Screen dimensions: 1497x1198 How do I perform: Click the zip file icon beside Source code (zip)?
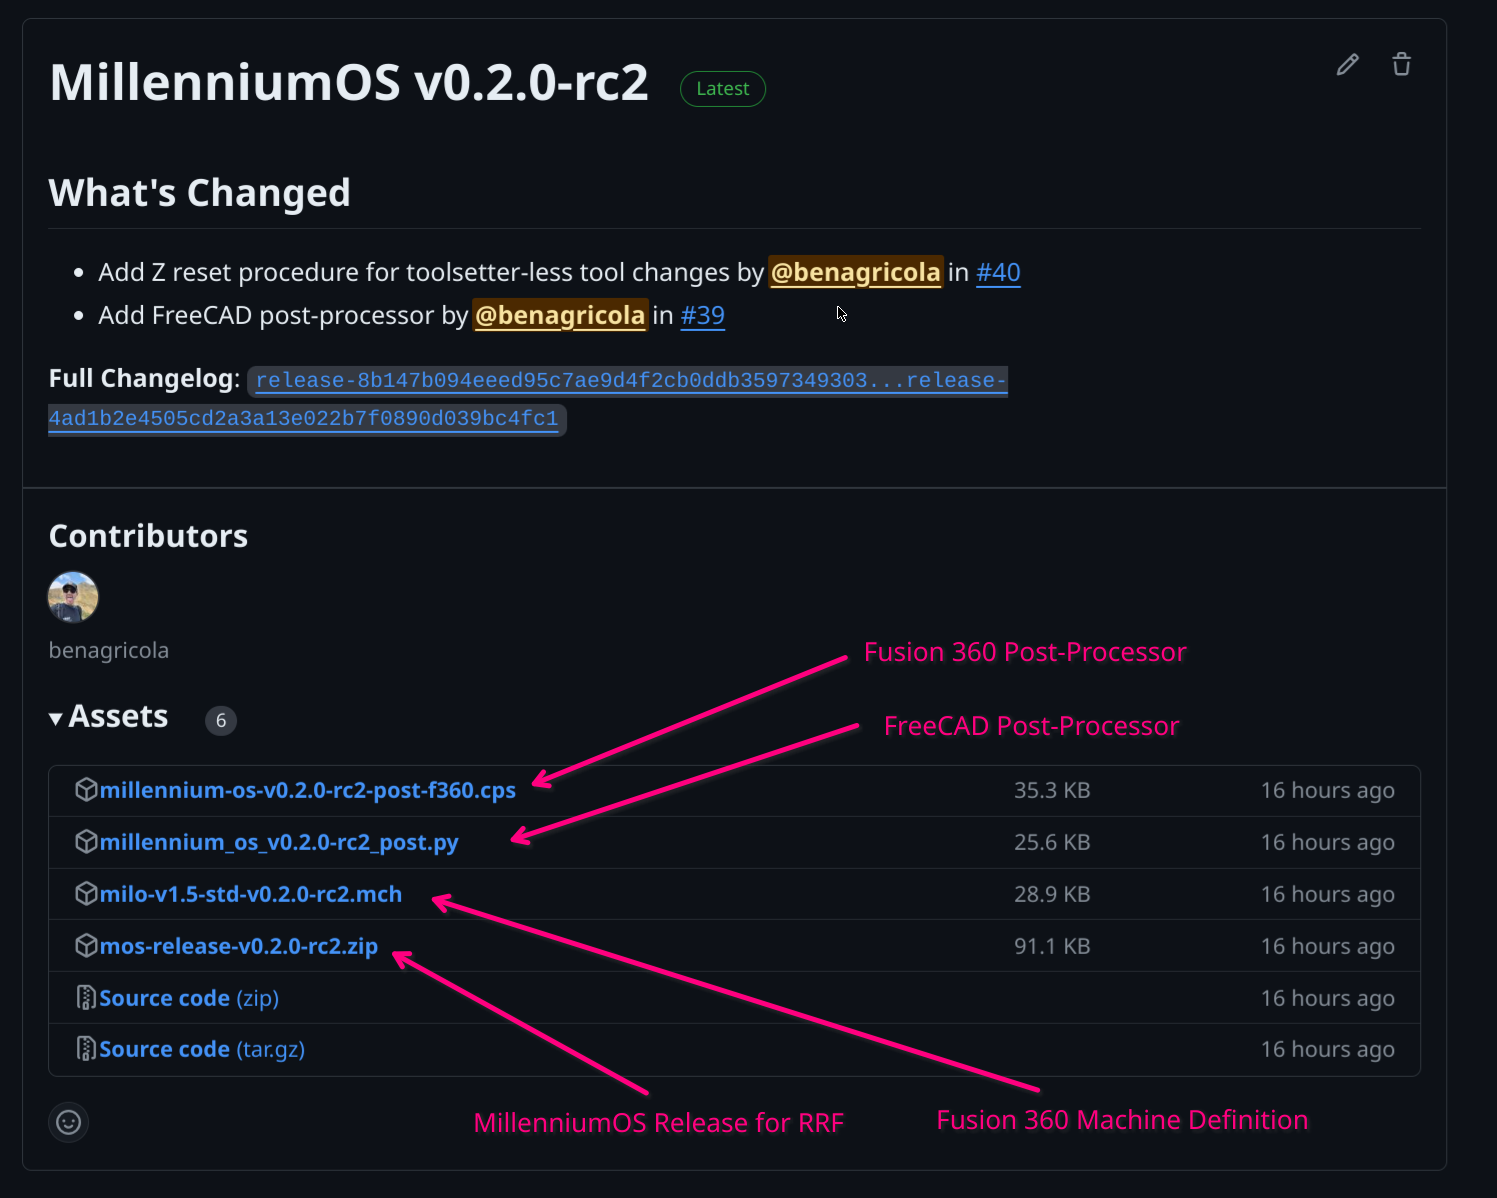tap(86, 998)
